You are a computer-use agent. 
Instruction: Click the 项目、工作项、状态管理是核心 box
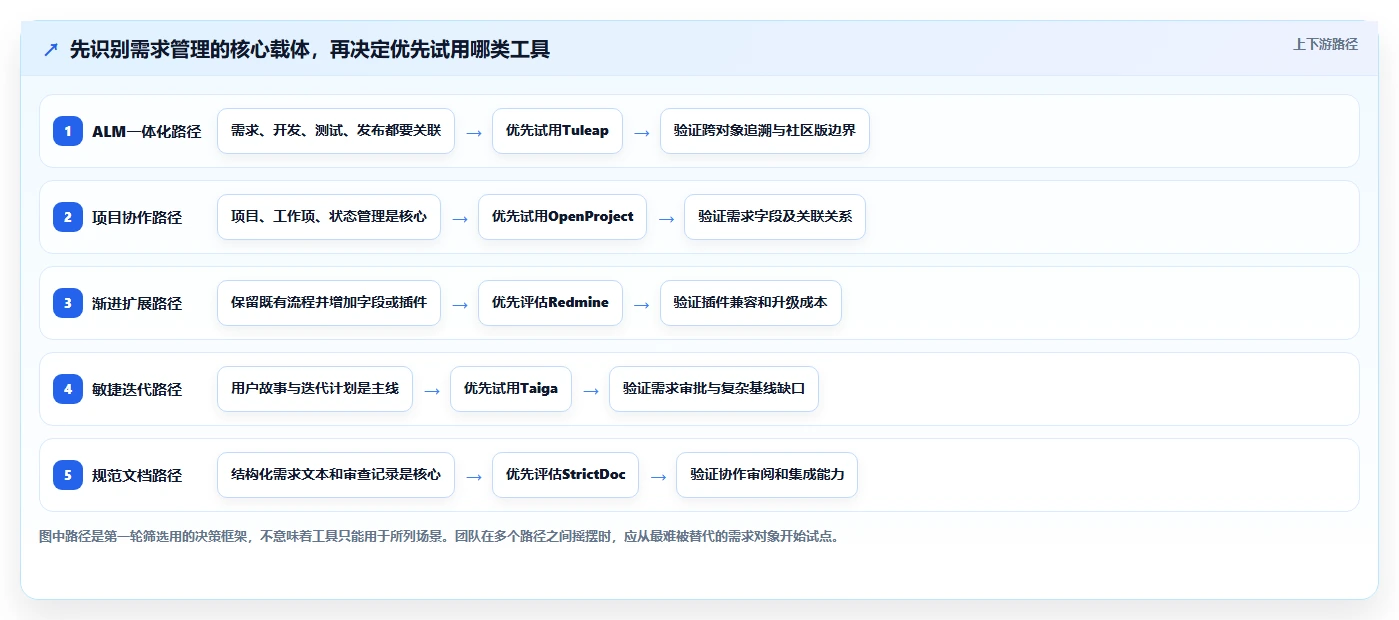(329, 217)
